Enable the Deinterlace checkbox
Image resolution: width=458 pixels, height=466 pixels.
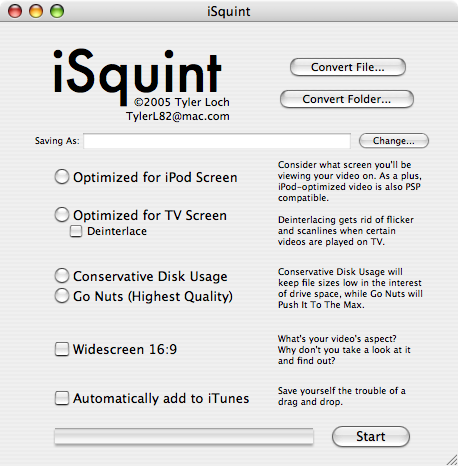pyautogui.click(x=76, y=231)
